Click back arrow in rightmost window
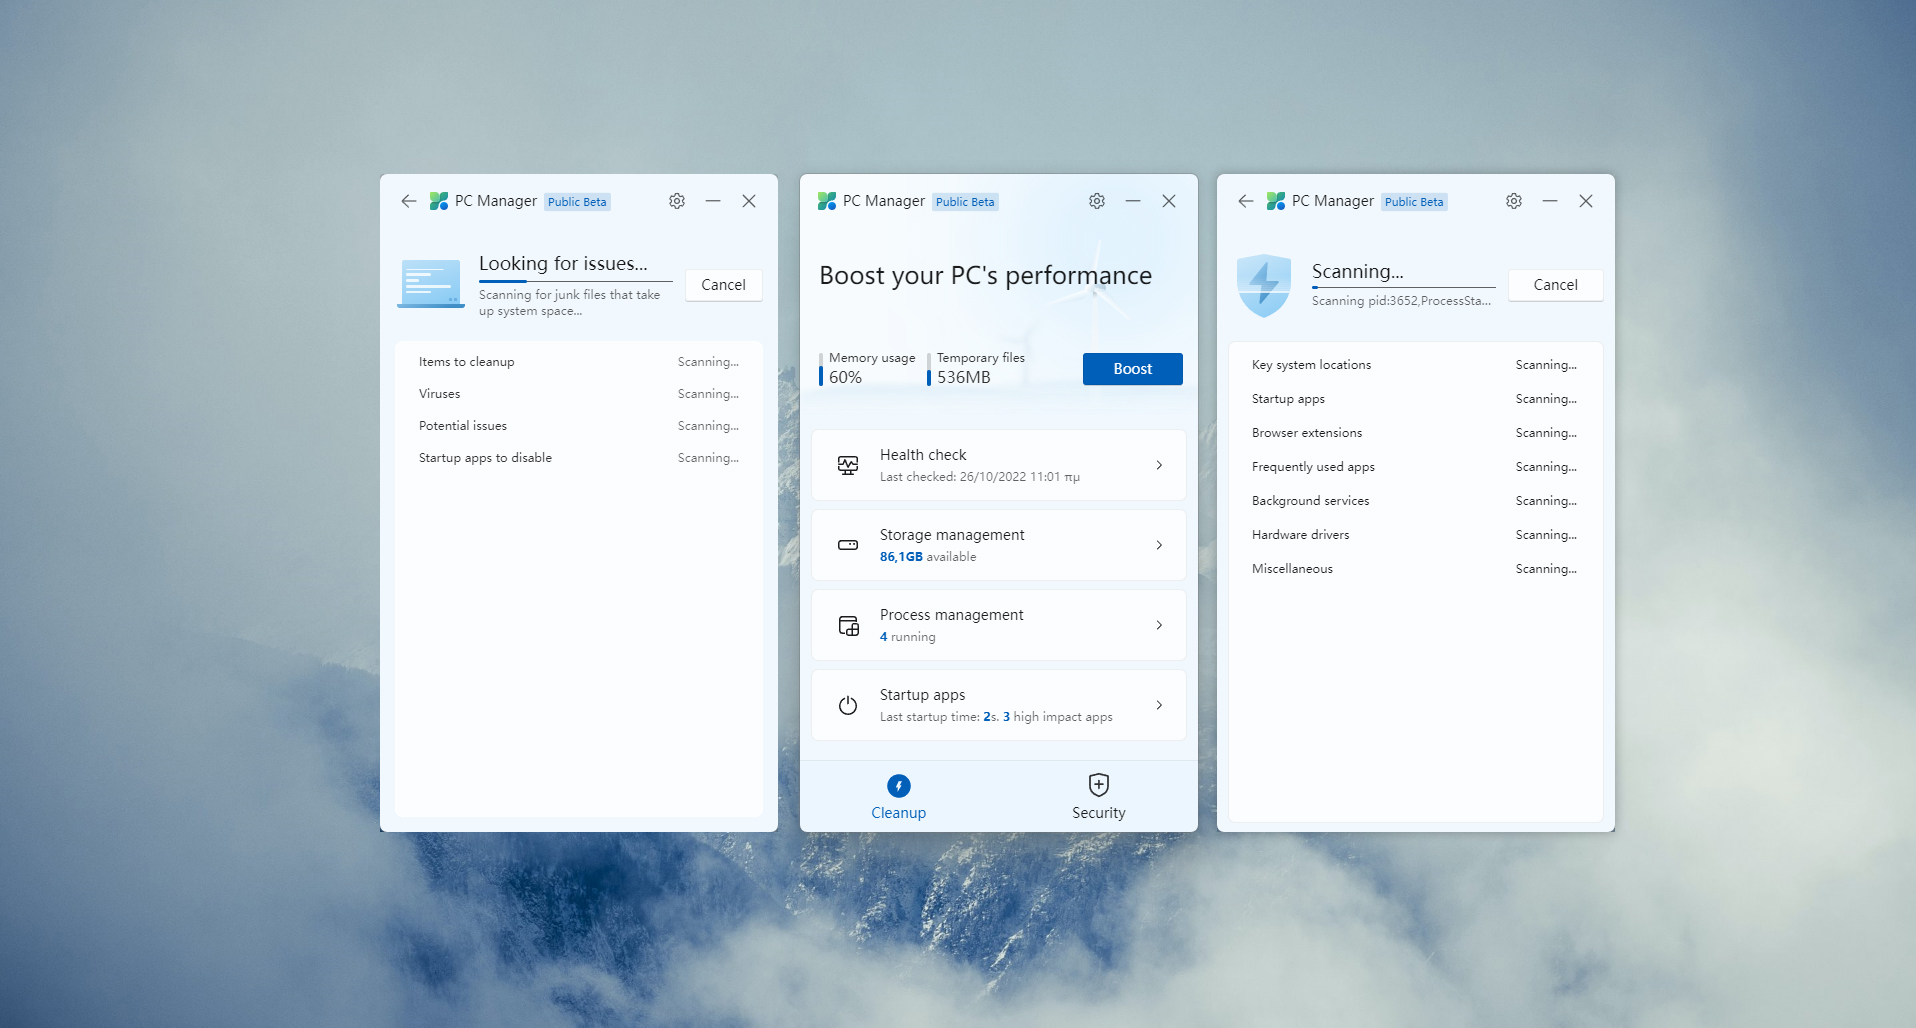 click(x=1244, y=201)
